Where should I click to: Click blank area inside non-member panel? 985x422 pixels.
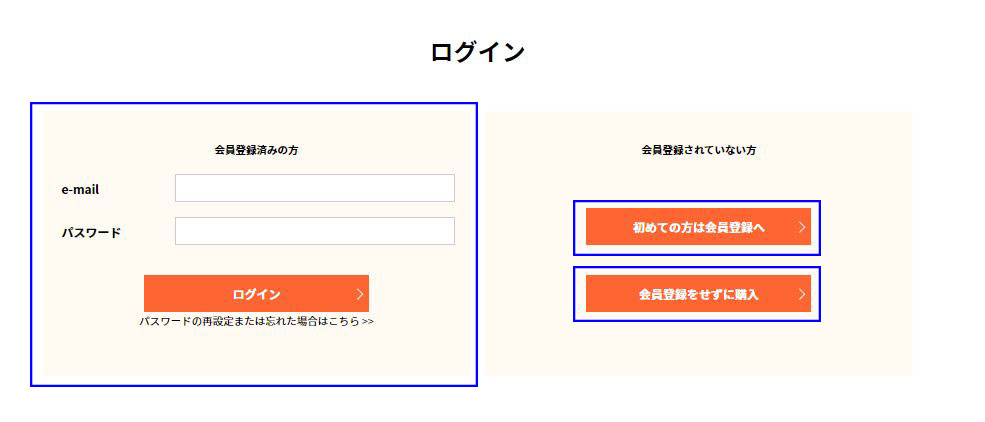(697, 352)
